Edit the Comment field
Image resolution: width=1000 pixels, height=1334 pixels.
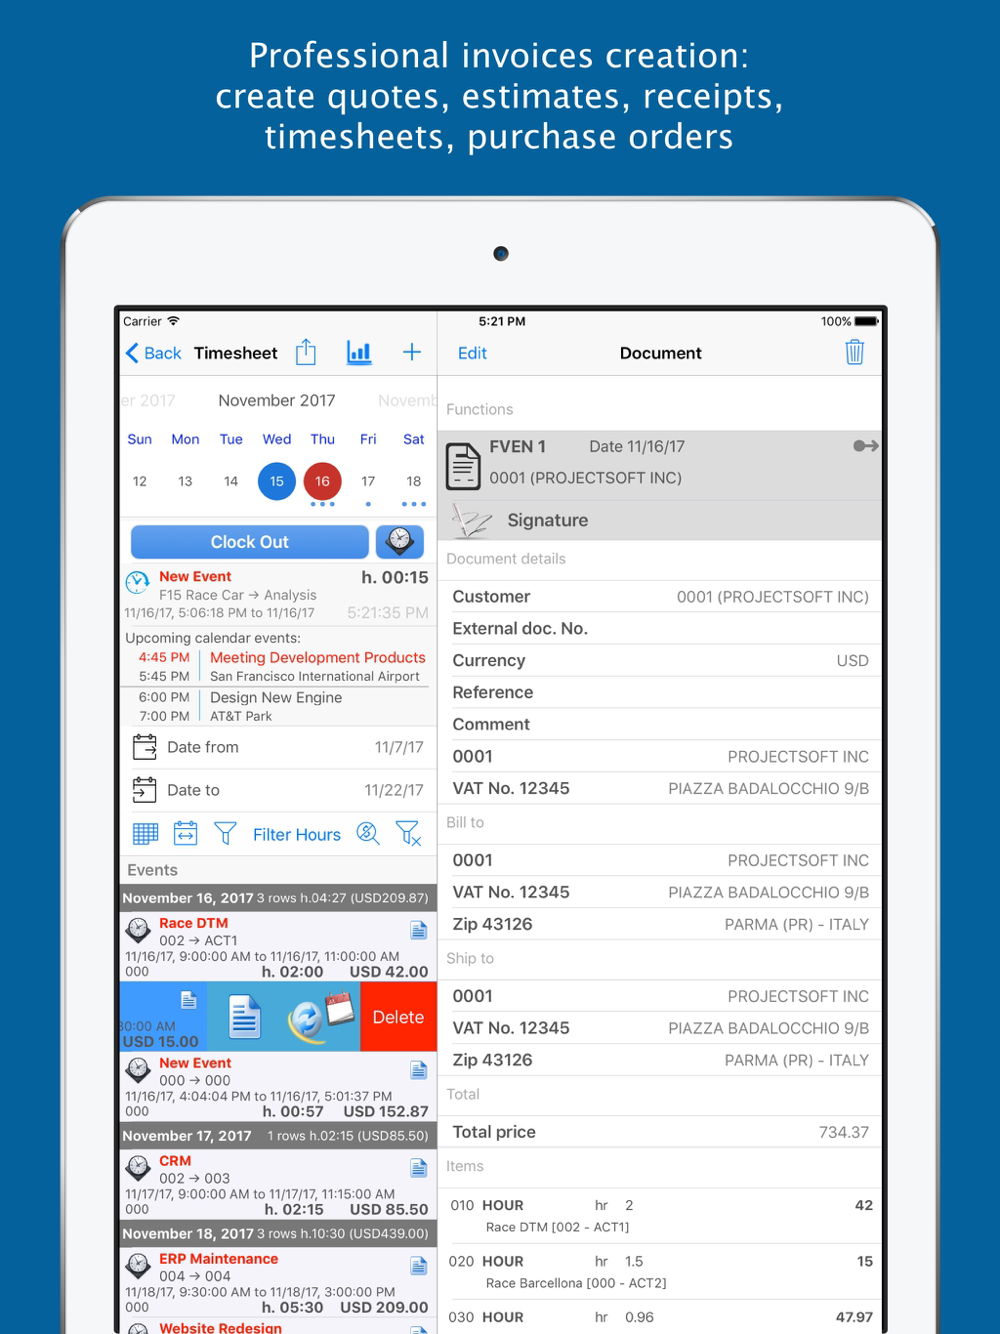tap(660, 724)
